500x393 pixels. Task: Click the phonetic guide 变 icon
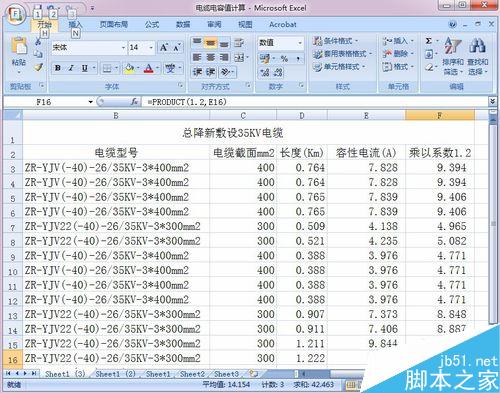[171, 69]
